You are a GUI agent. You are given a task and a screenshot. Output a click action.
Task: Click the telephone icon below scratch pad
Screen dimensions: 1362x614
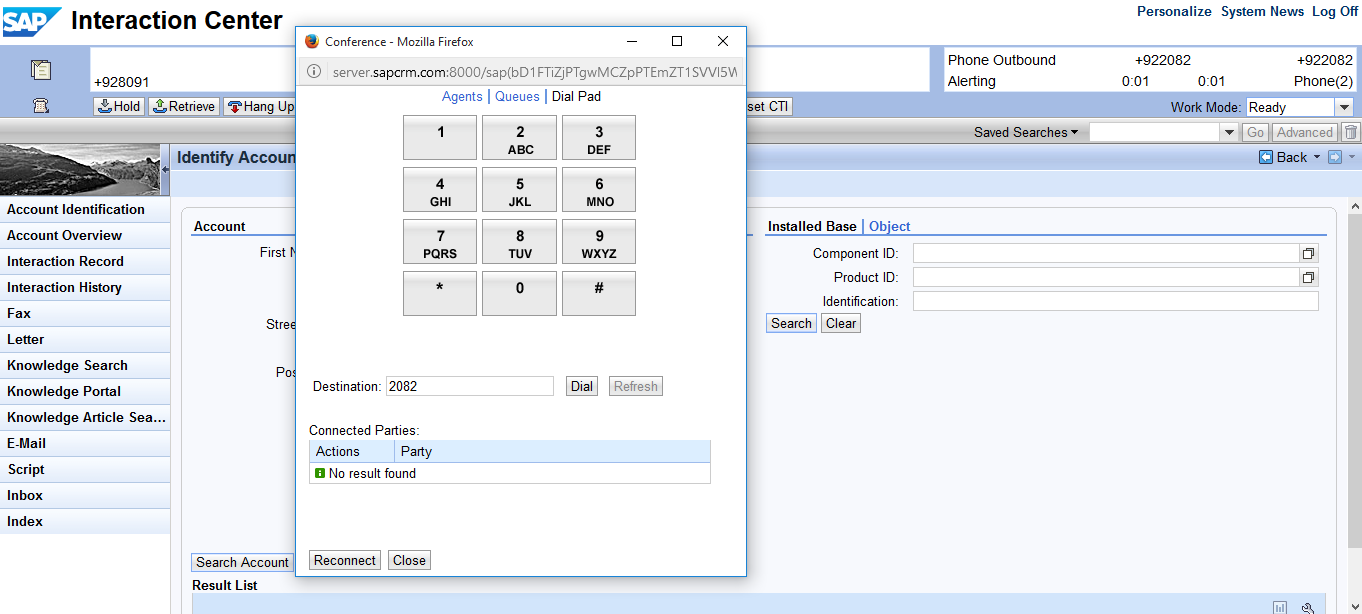pos(41,106)
